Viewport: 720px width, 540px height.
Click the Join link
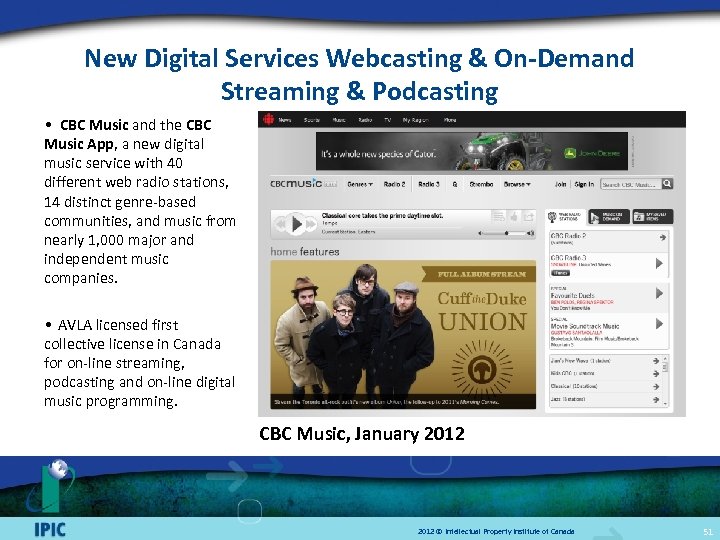pyautogui.click(x=561, y=184)
